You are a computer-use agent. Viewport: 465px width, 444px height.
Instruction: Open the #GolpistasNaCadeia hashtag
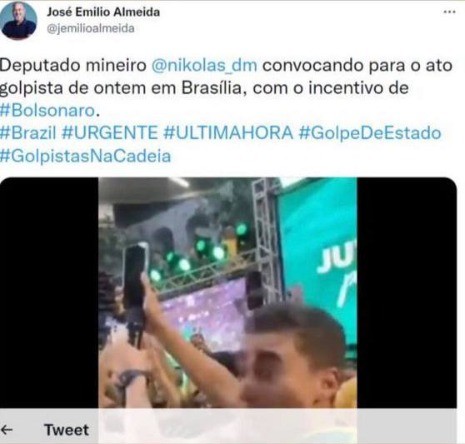click(x=85, y=156)
